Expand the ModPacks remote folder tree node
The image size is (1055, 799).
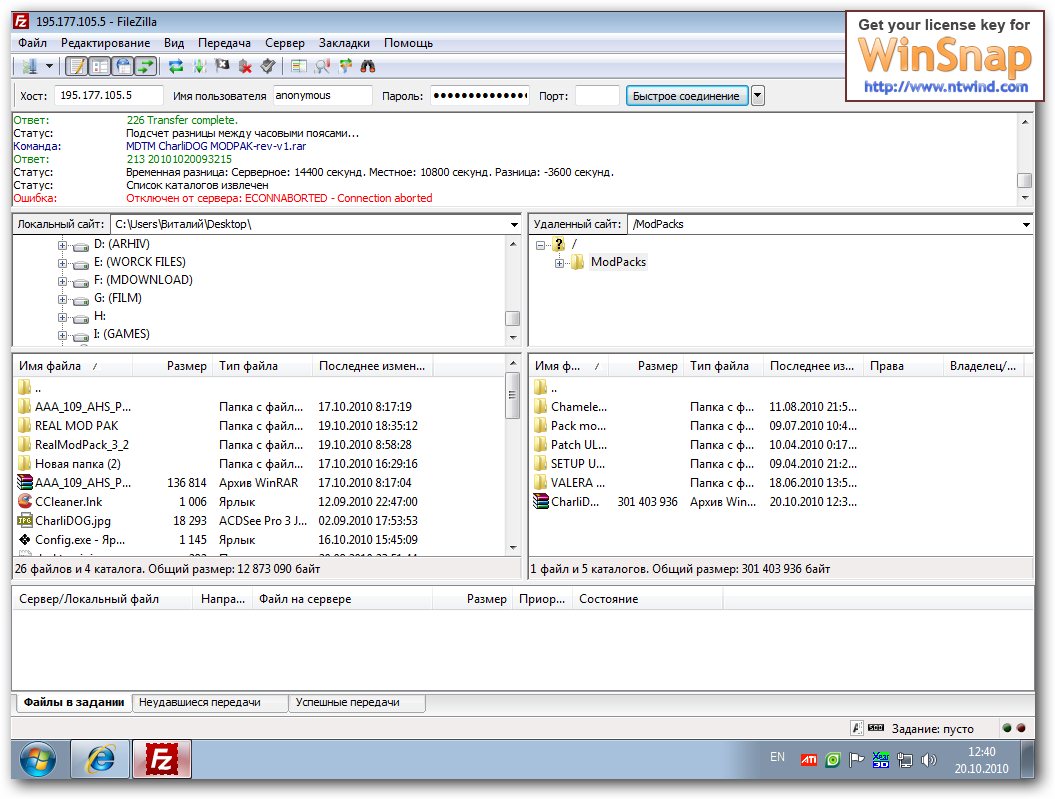pos(560,262)
